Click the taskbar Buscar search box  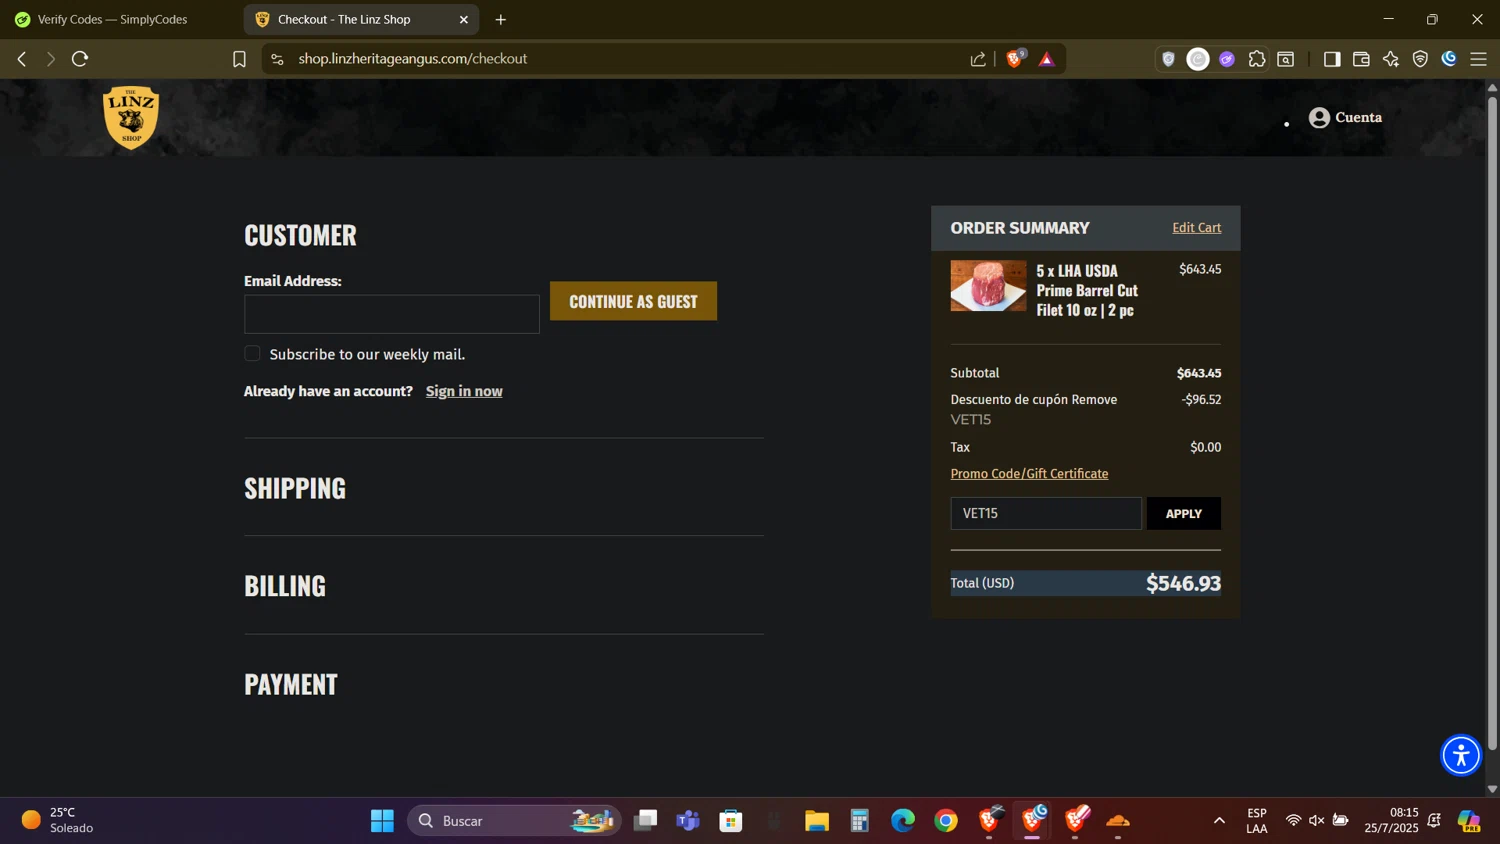tap(514, 821)
